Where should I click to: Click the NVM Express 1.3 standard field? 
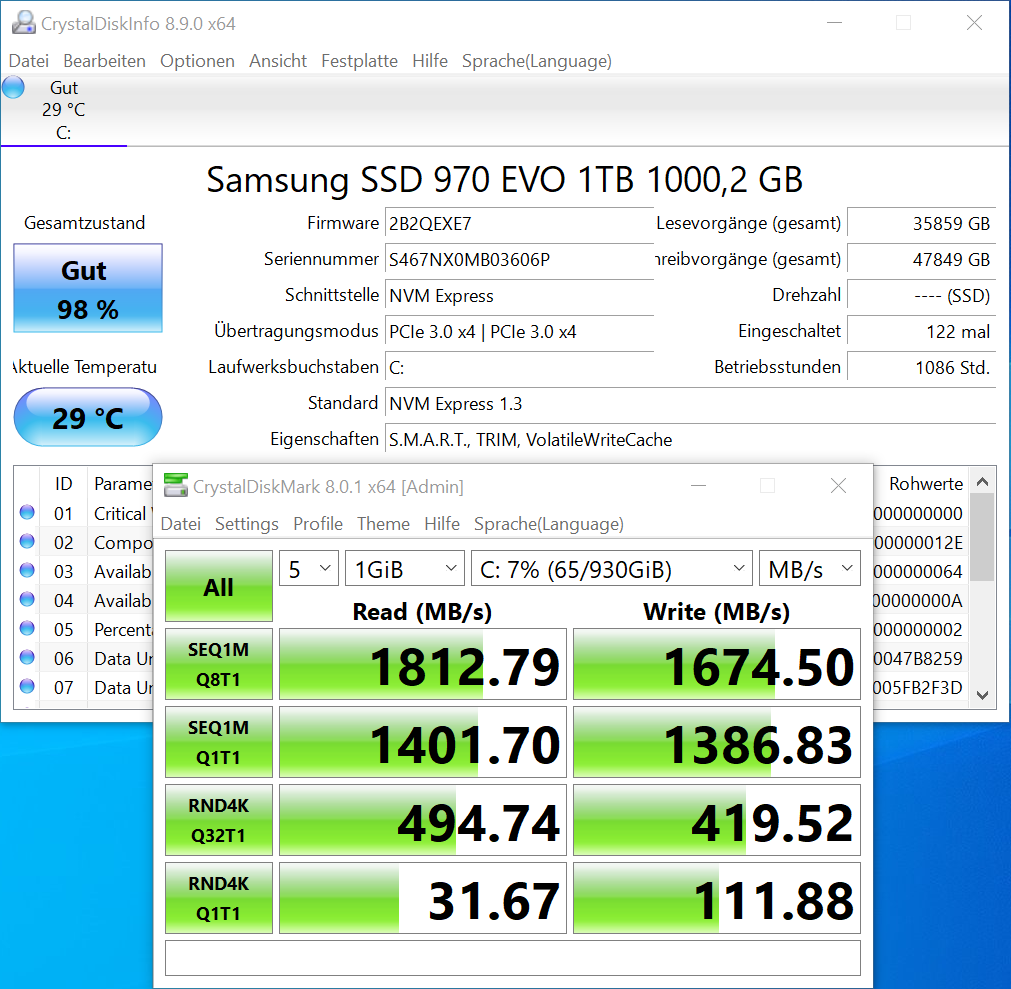[691, 404]
